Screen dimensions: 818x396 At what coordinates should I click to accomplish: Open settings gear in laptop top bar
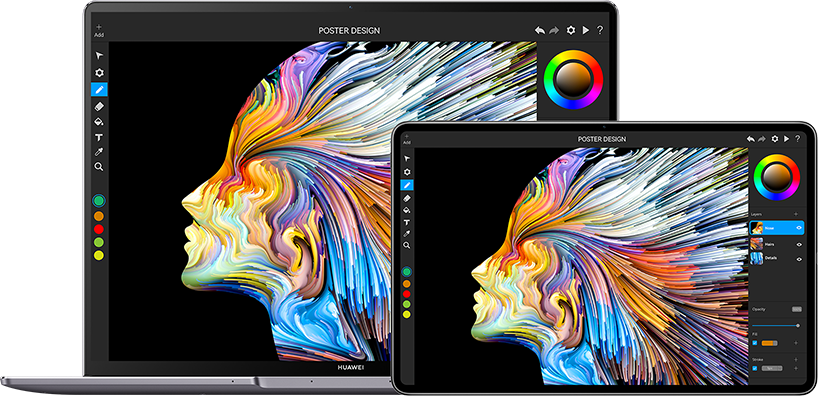click(x=571, y=30)
